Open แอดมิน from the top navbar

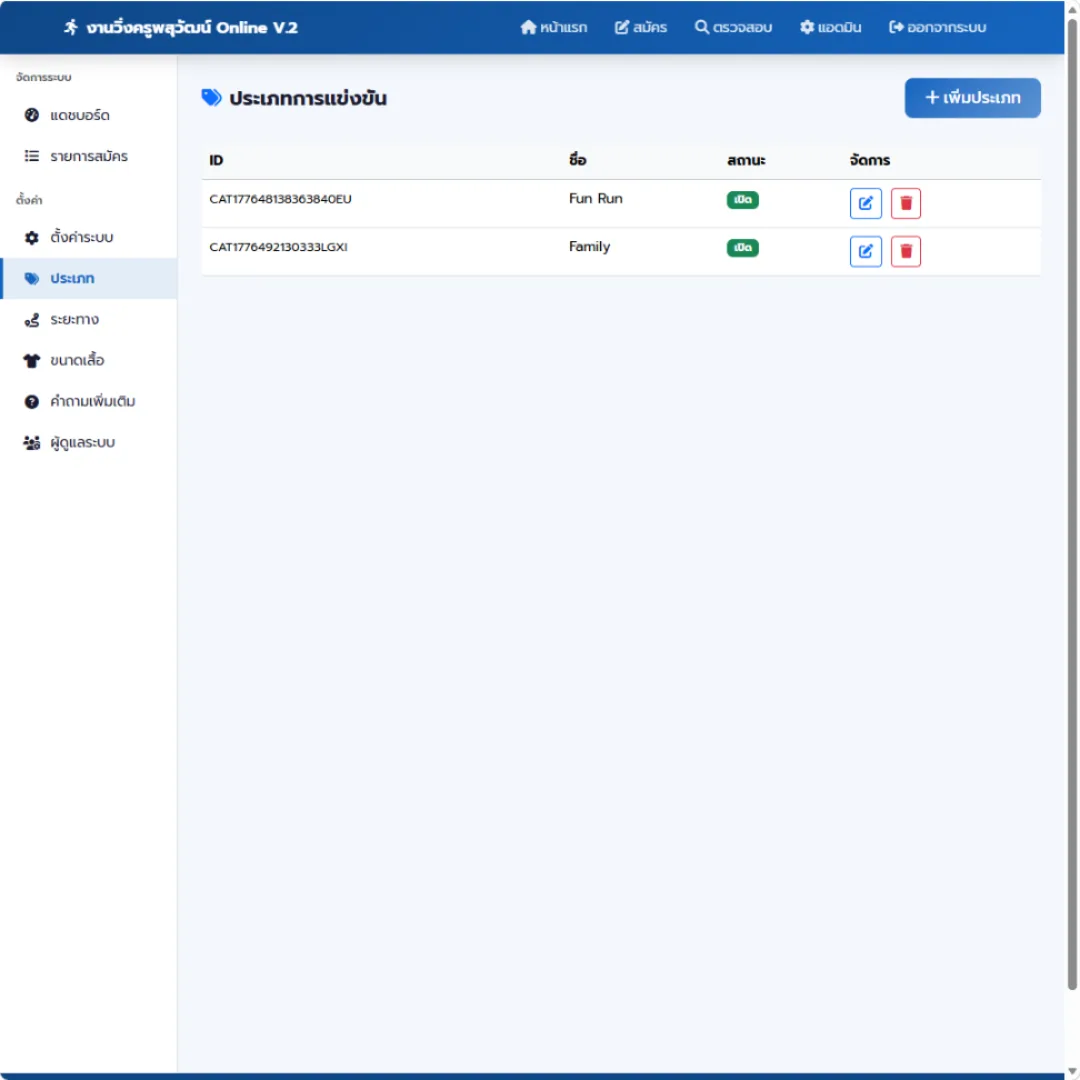pyautogui.click(x=831, y=28)
